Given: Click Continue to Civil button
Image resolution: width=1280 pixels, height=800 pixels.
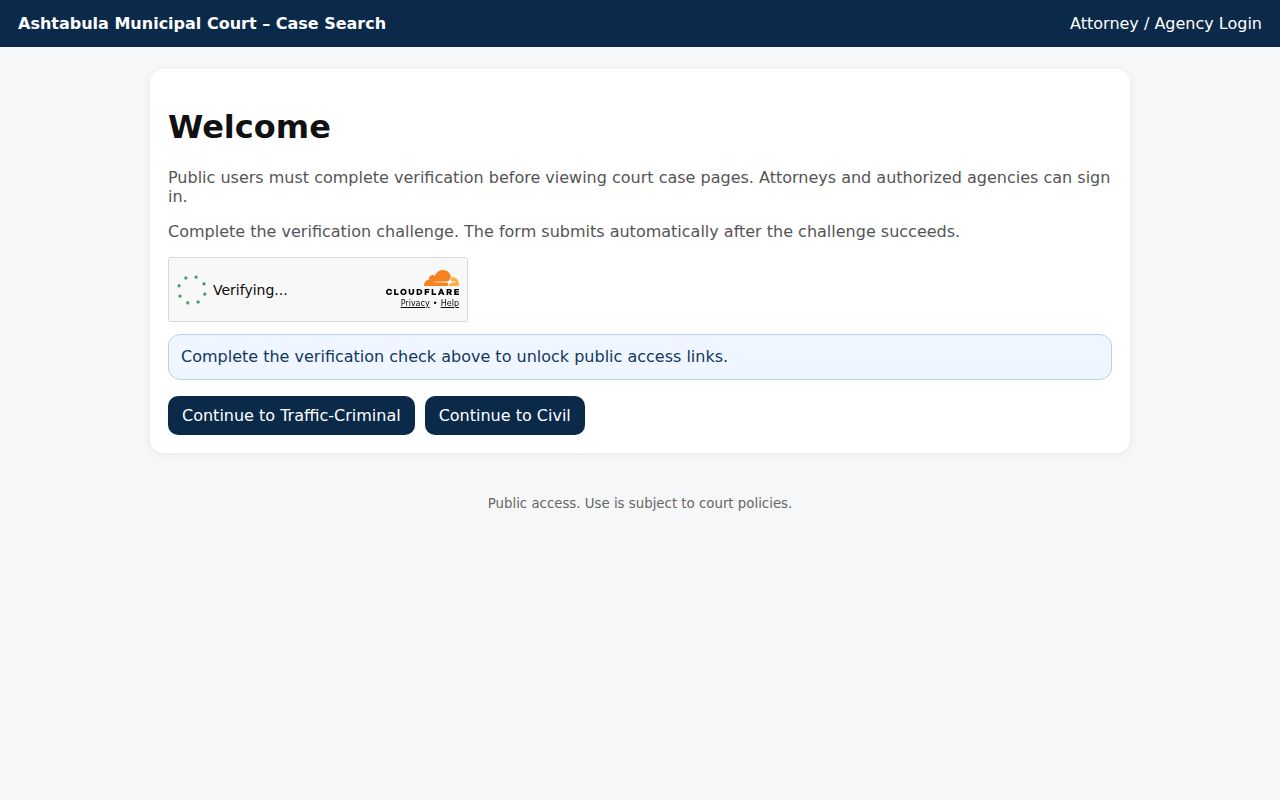Looking at the screenshot, I should pos(505,416).
